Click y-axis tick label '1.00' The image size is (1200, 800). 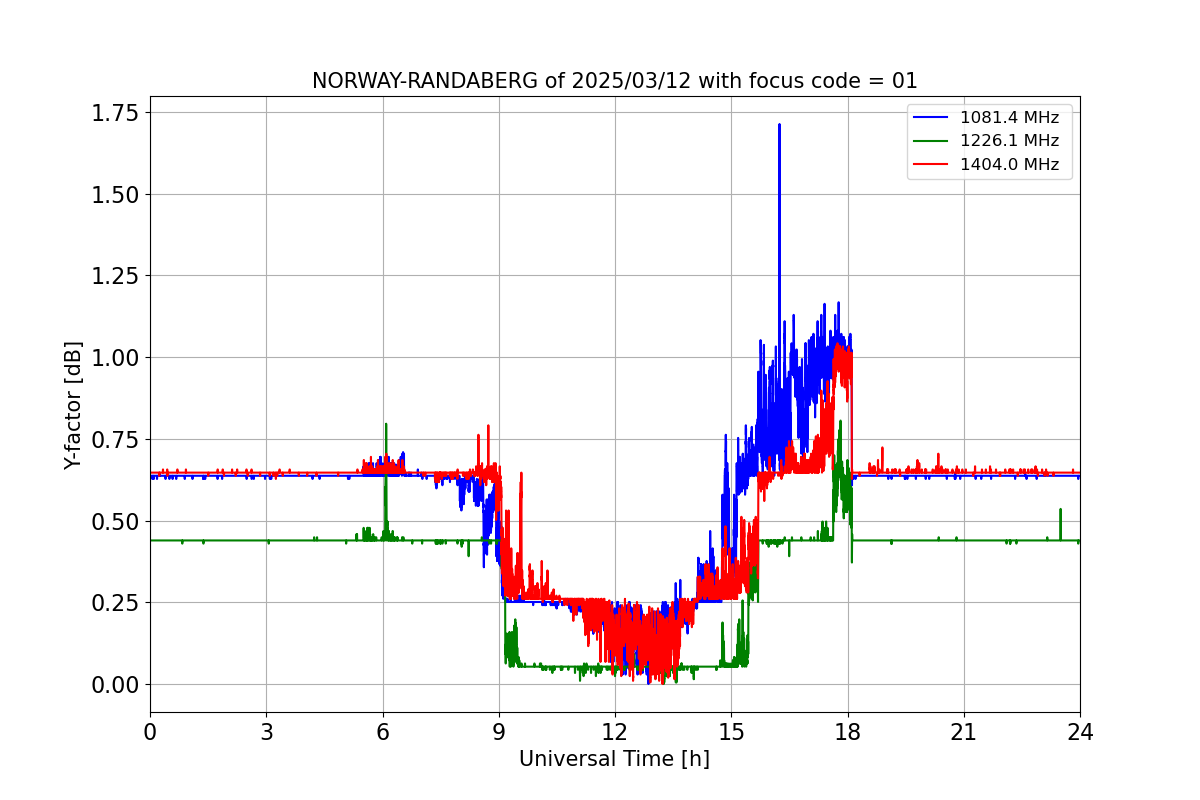click(x=114, y=358)
